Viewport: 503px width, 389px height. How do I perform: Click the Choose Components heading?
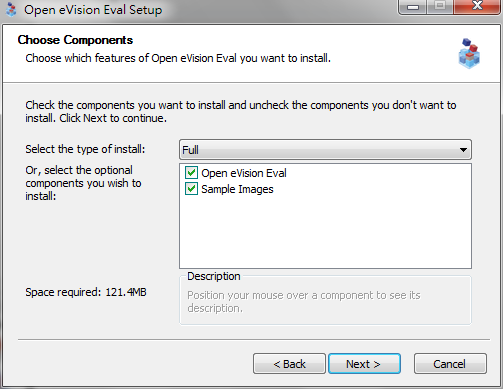(75, 40)
